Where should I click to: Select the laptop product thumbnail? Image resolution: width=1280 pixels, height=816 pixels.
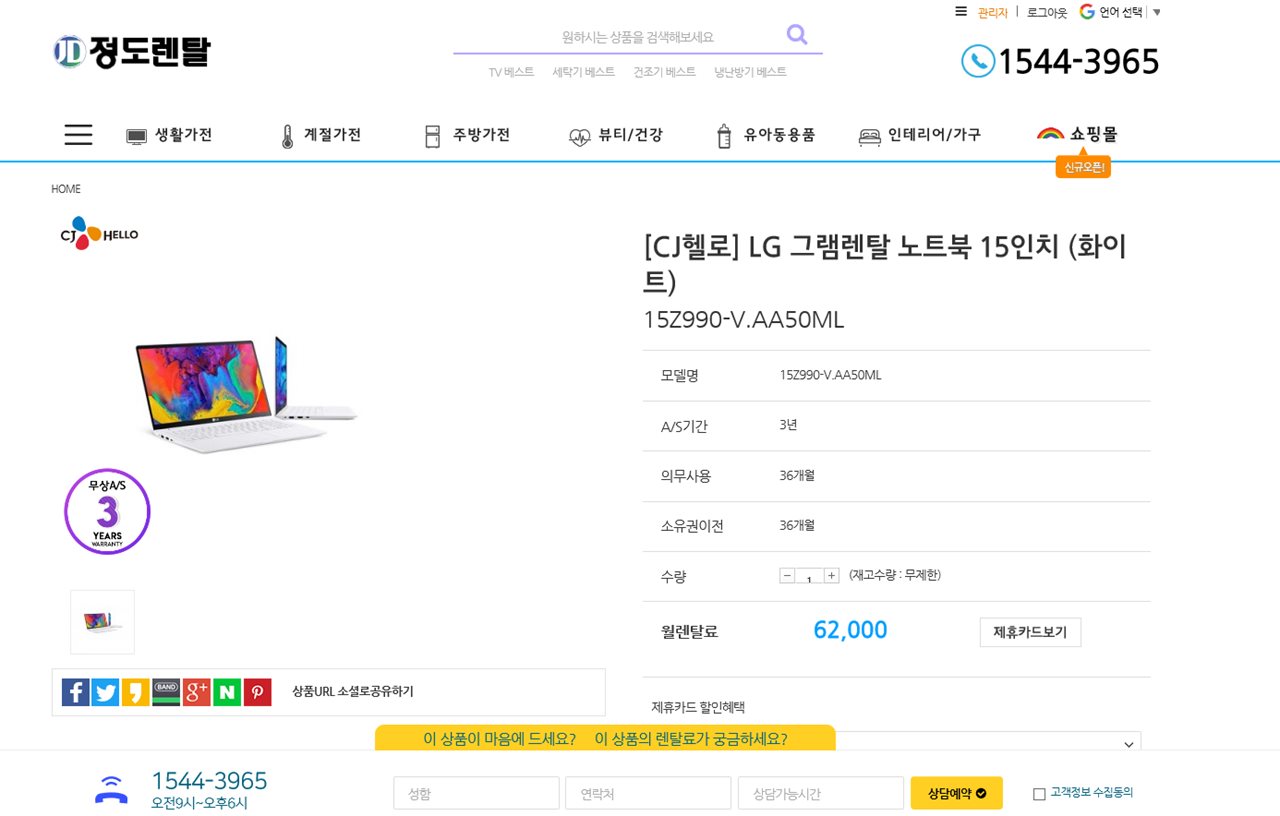(x=102, y=622)
